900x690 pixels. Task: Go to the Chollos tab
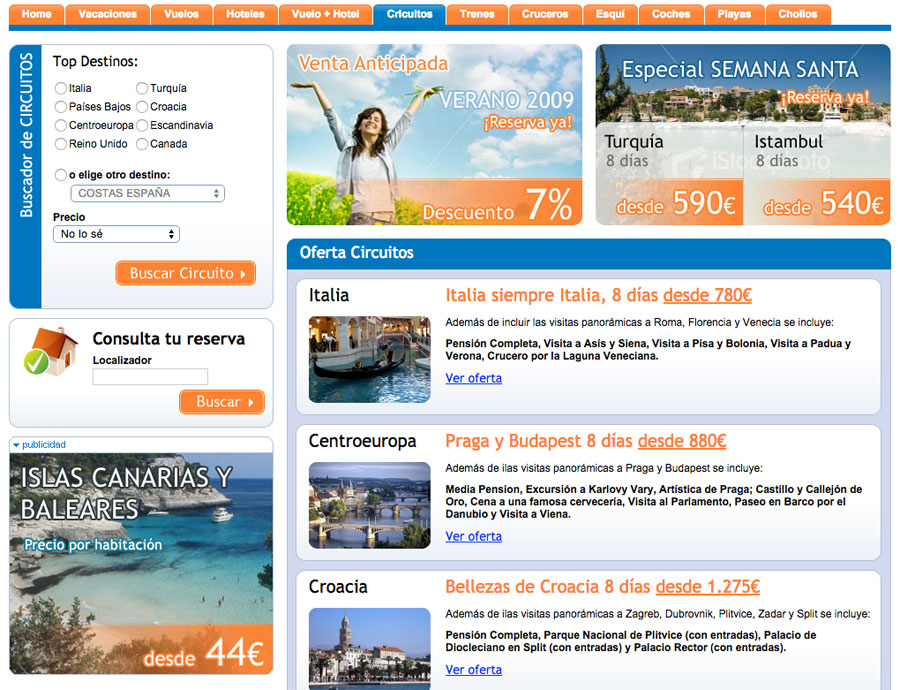click(798, 14)
